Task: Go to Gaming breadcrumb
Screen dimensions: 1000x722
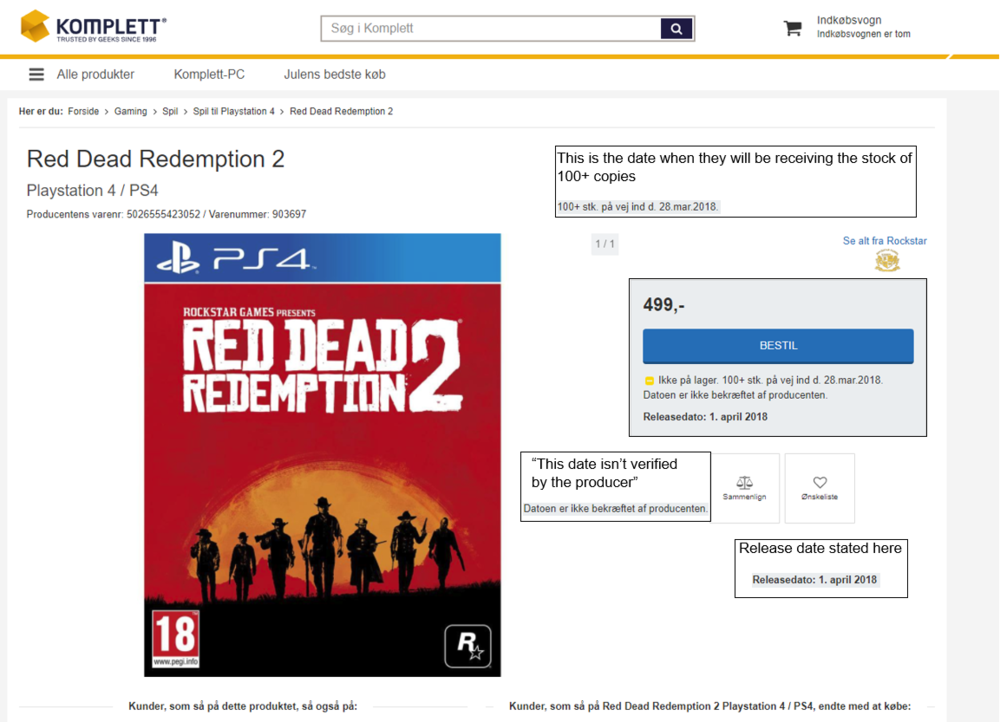Action: (131, 111)
